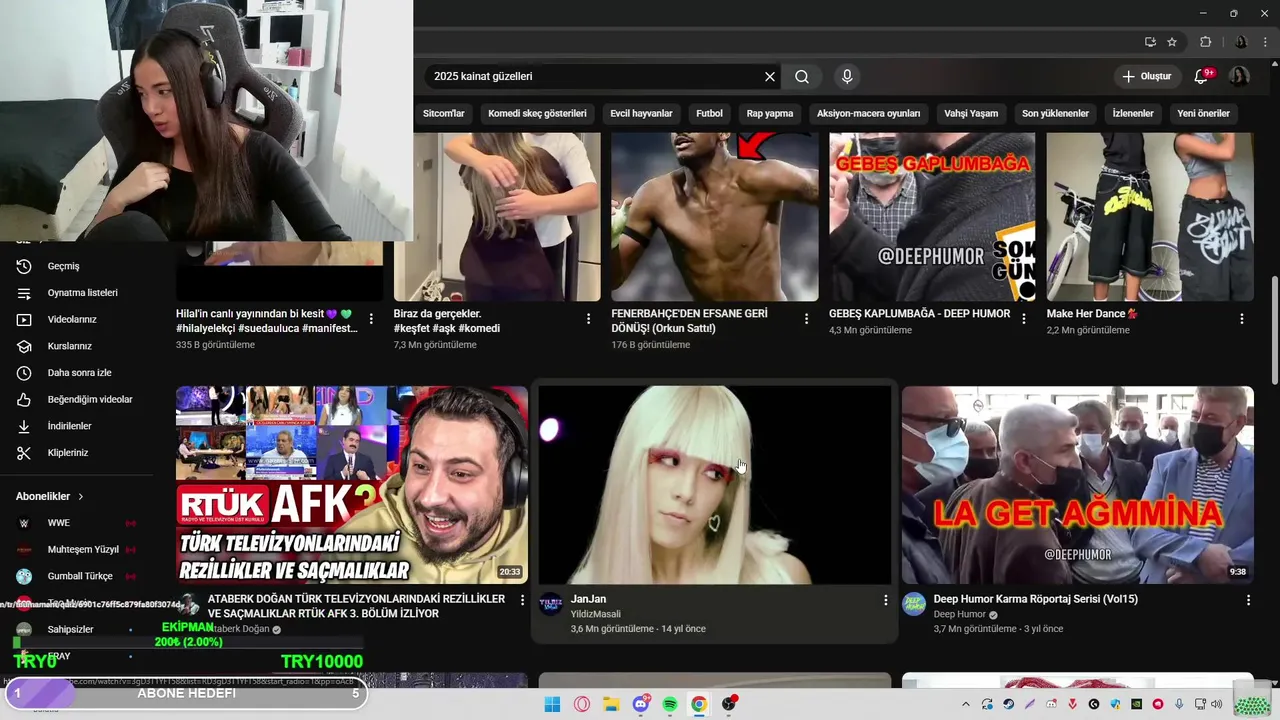Select the Futbol filter chip

pos(709,113)
